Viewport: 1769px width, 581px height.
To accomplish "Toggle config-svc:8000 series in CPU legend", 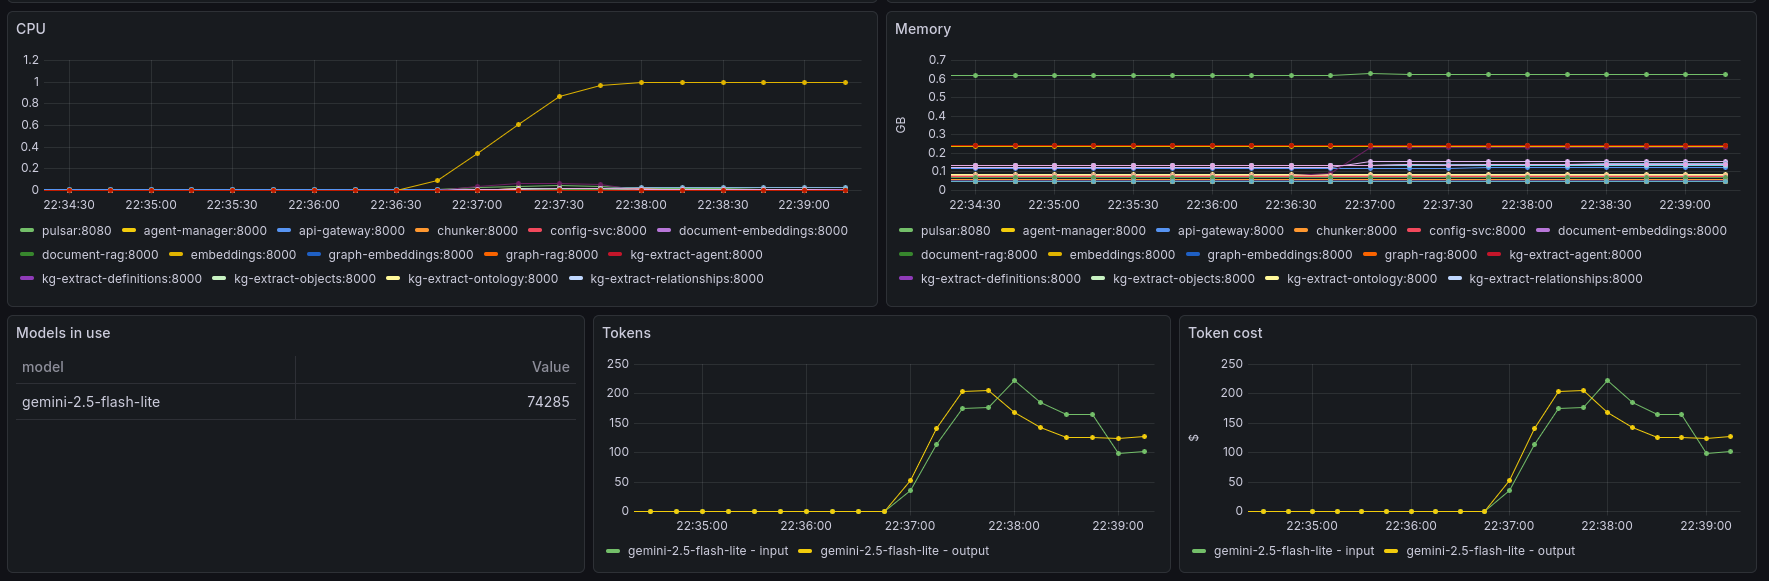I will tap(598, 231).
